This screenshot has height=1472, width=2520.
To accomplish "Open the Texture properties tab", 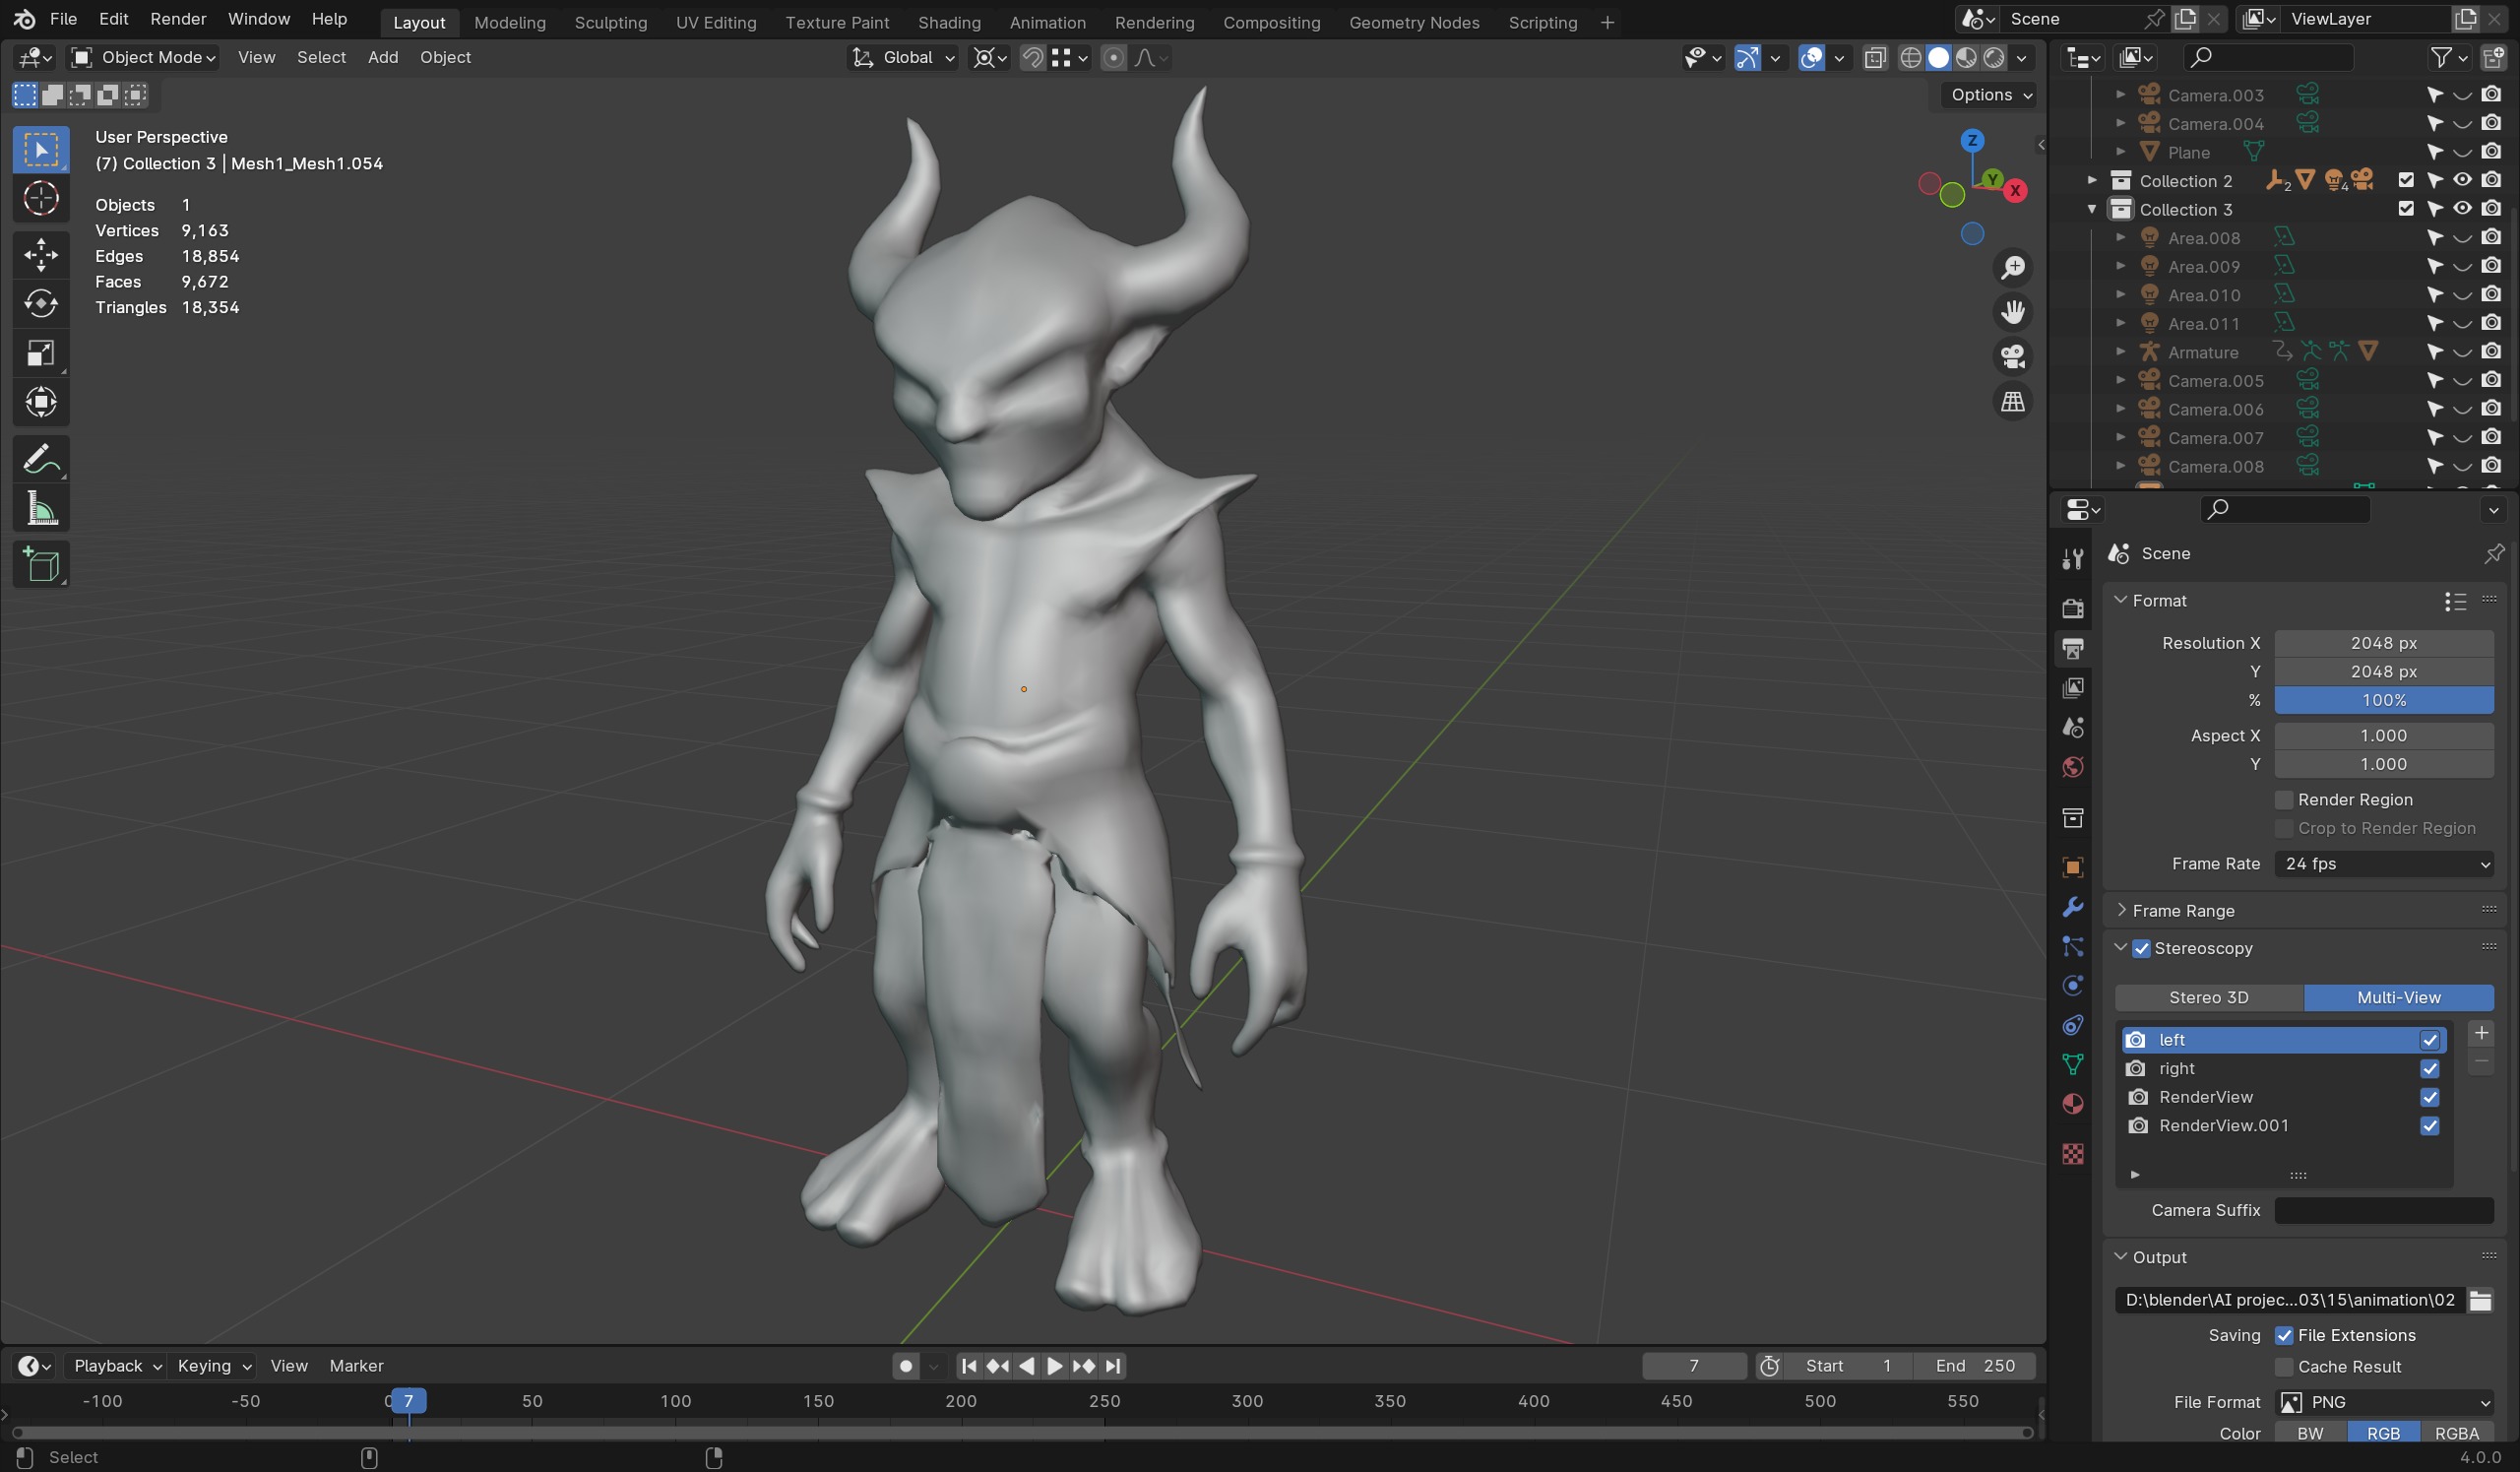I will pyautogui.click(x=2073, y=1154).
